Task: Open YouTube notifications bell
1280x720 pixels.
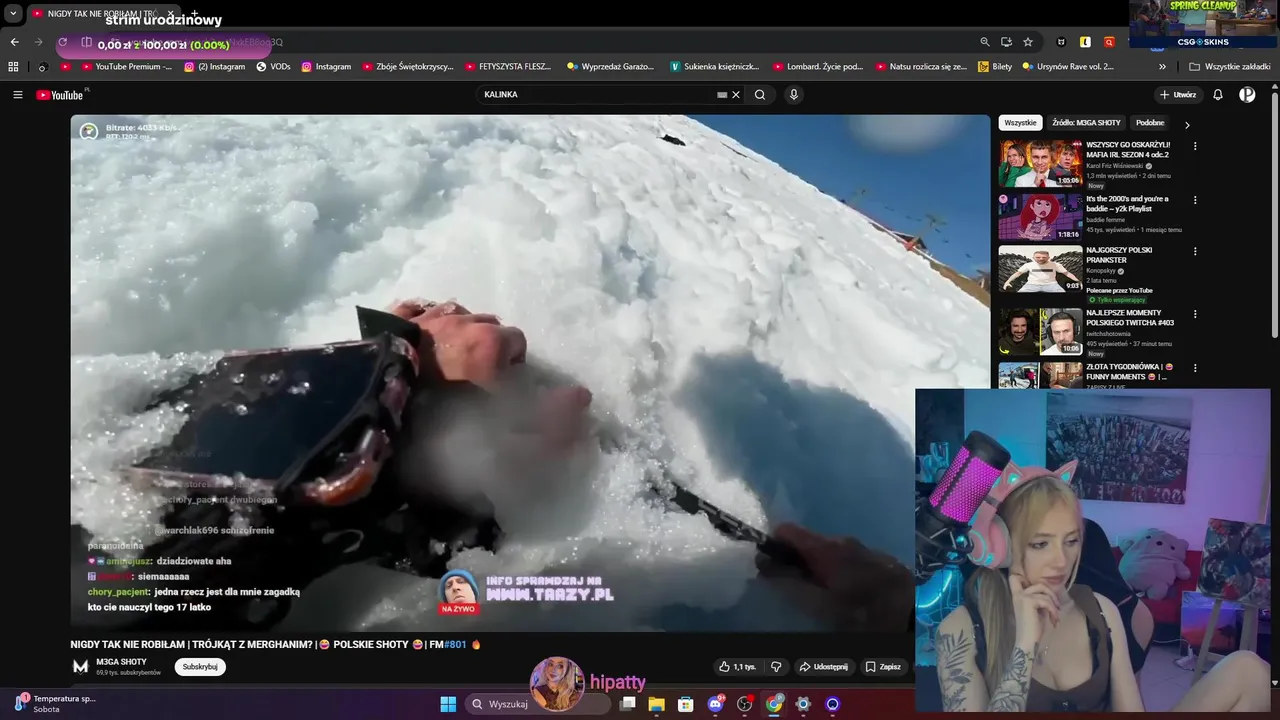Action: coord(1218,95)
